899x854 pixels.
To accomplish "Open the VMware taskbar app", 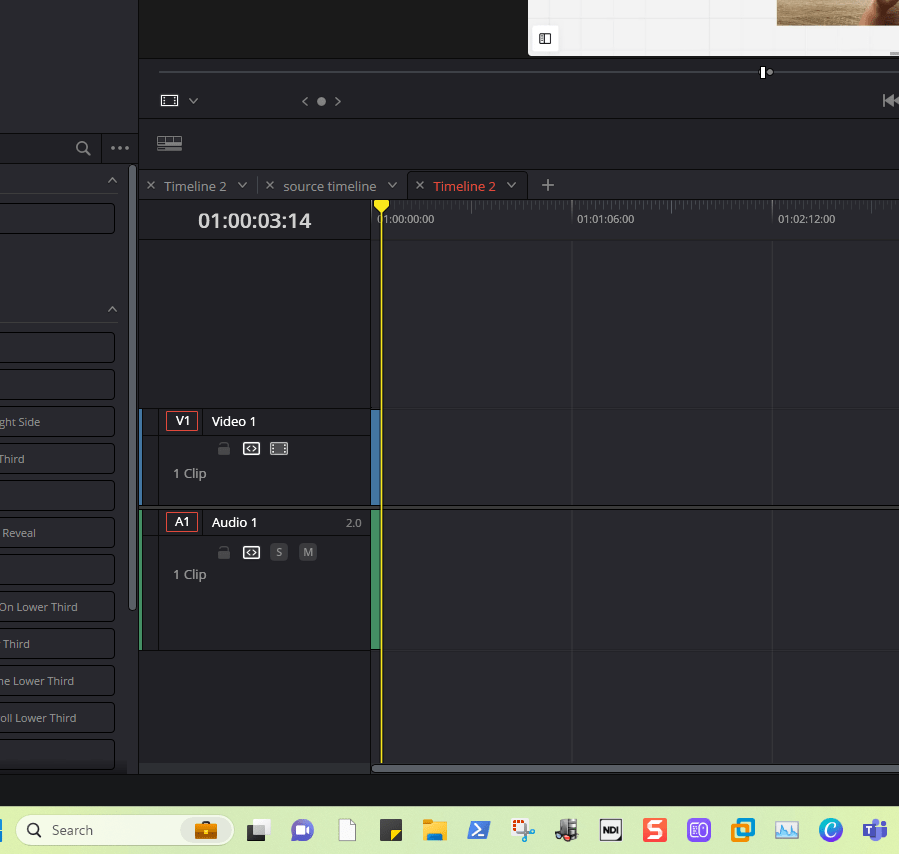I will (x=742, y=830).
